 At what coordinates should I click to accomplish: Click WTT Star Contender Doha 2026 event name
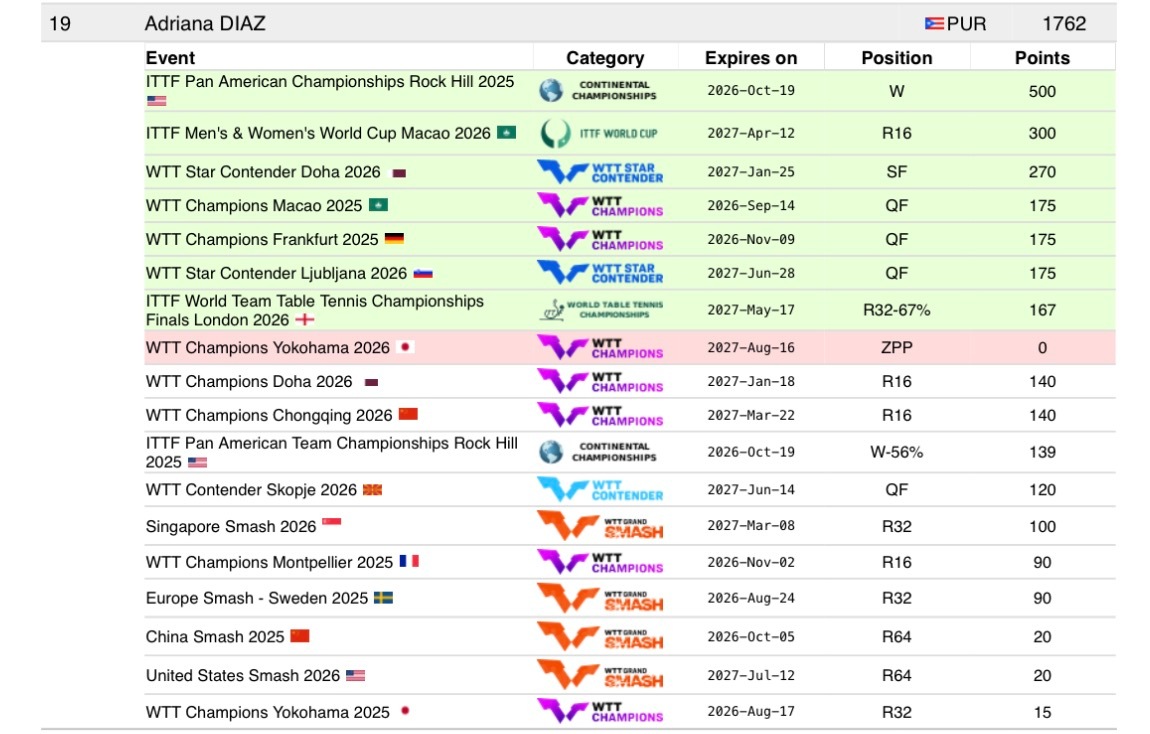(263, 172)
